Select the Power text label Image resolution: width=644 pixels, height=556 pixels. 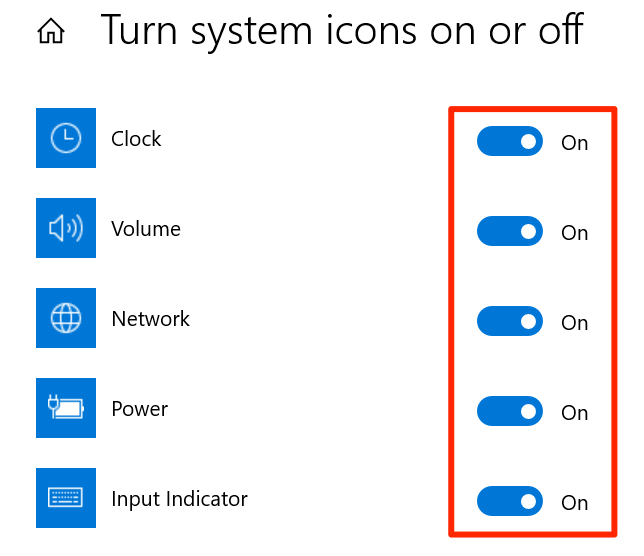click(140, 409)
